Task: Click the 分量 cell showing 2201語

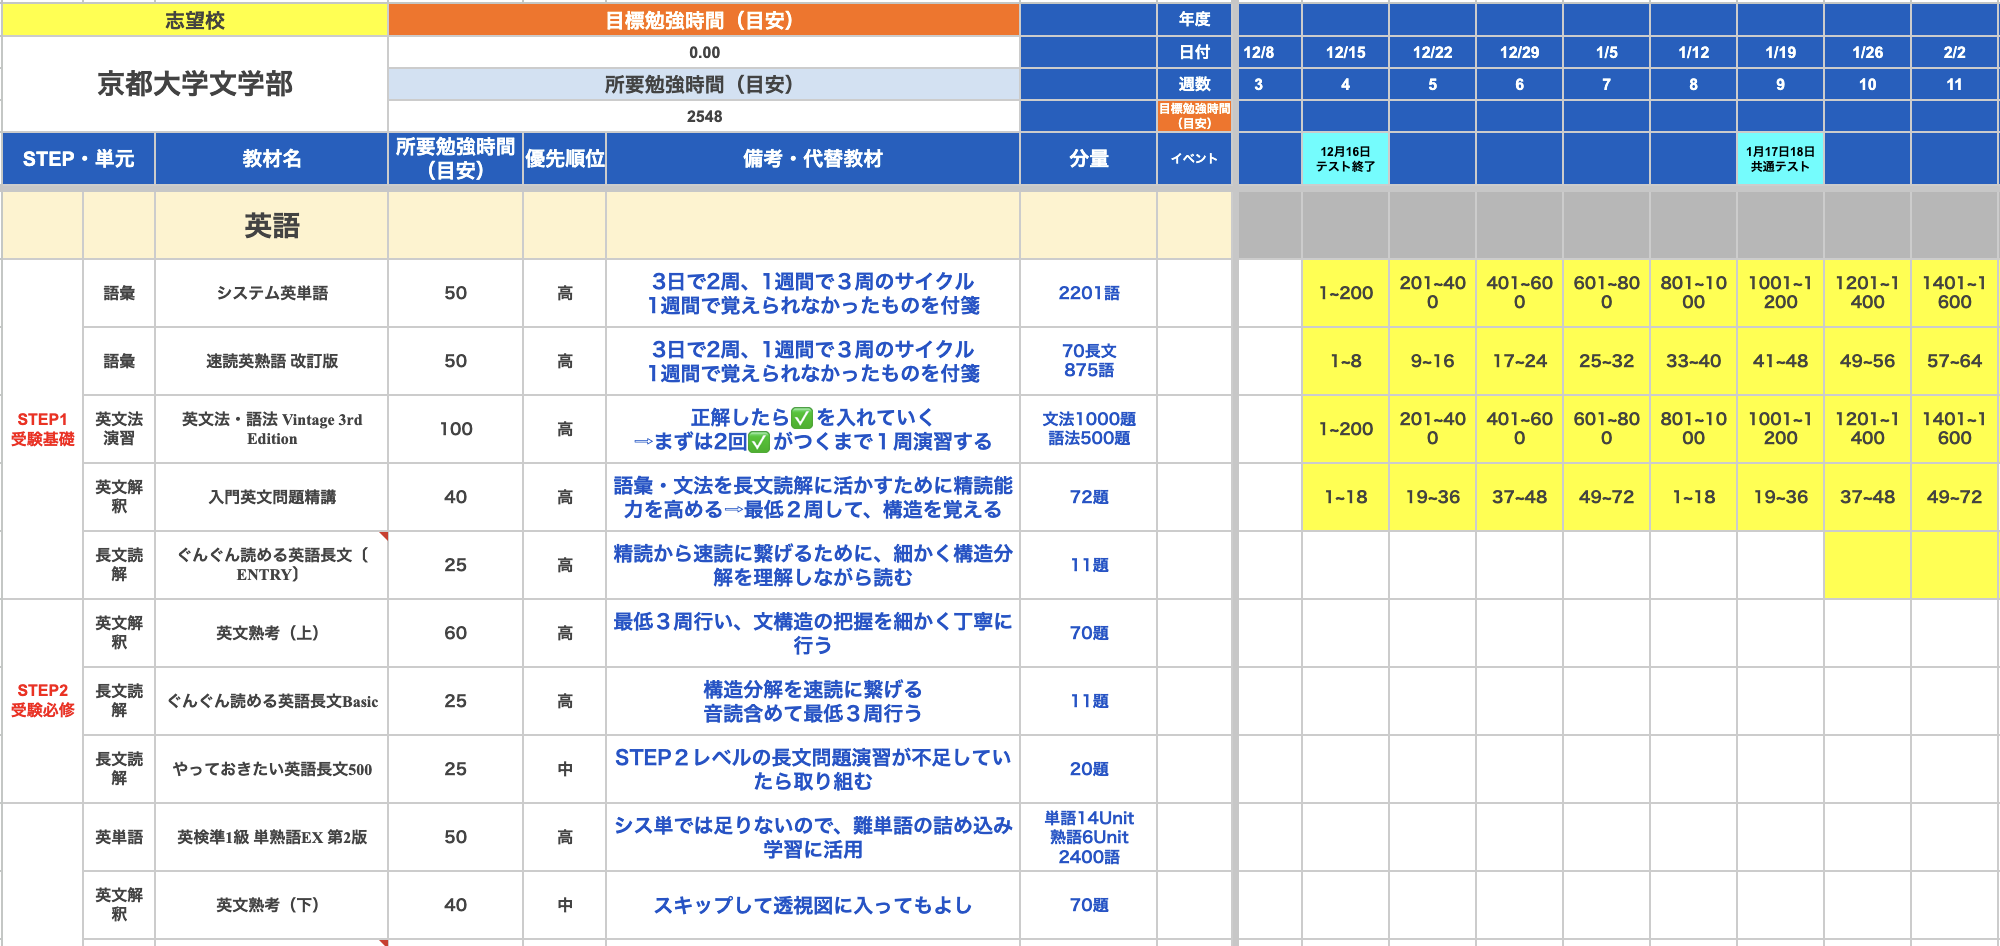Action: click(1090, 292)
